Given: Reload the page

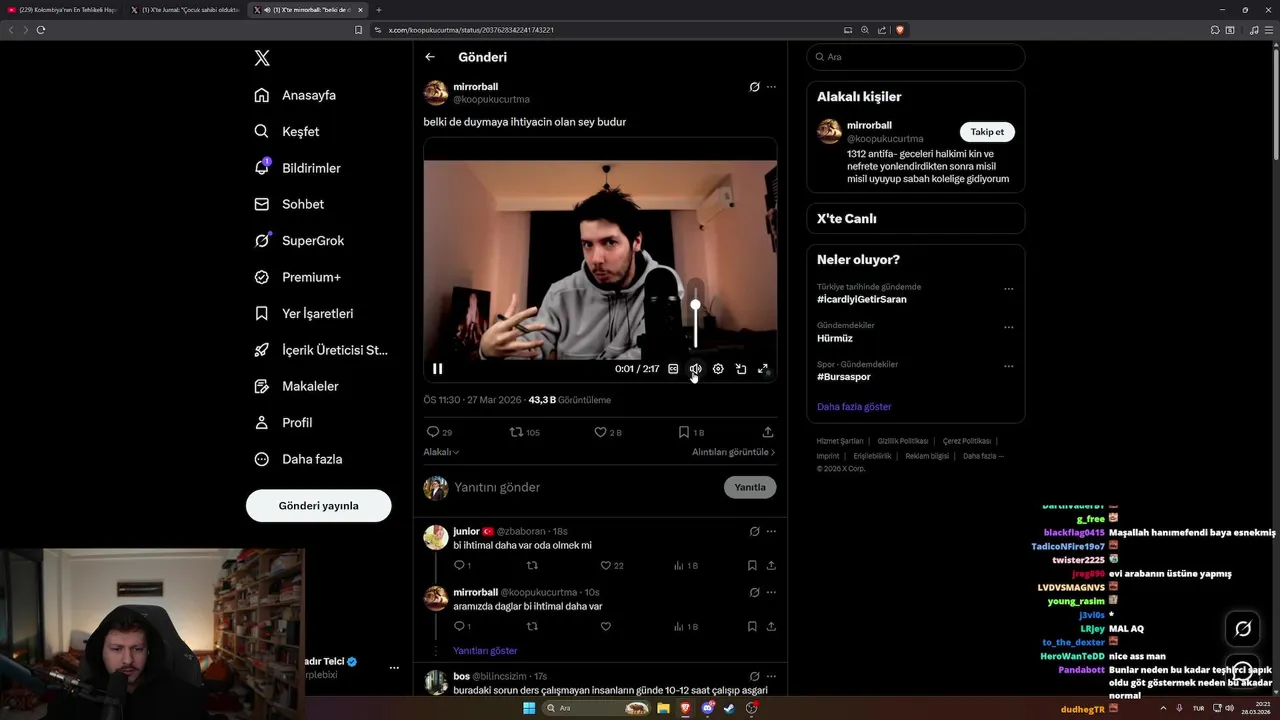Looking at the screenshot, I should tap(41, 30).
